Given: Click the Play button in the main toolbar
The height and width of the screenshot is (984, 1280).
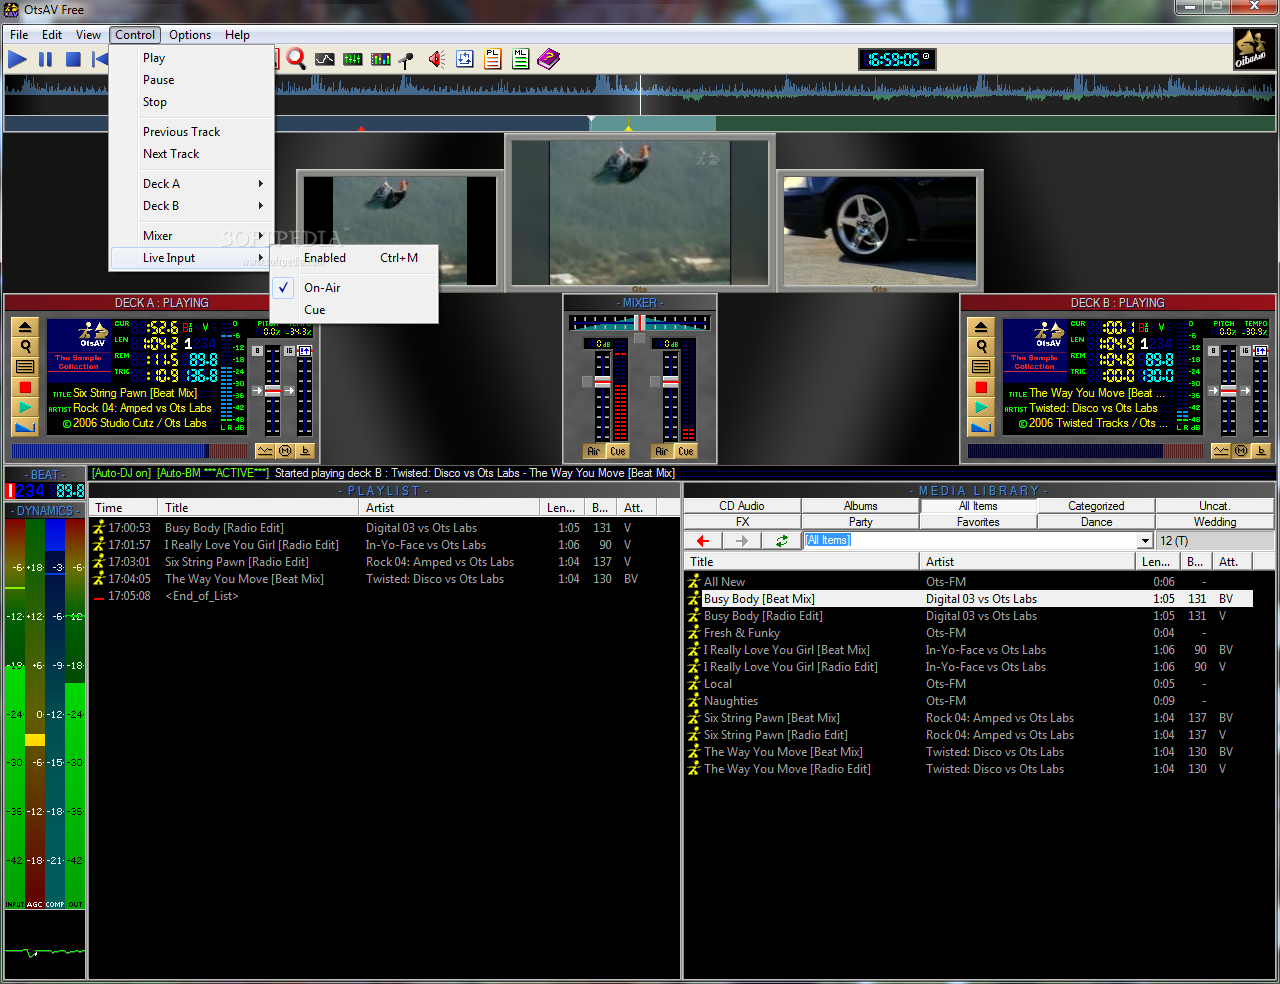Looking at the screenshot, I should pyautogui.click(x=17, y=59).
